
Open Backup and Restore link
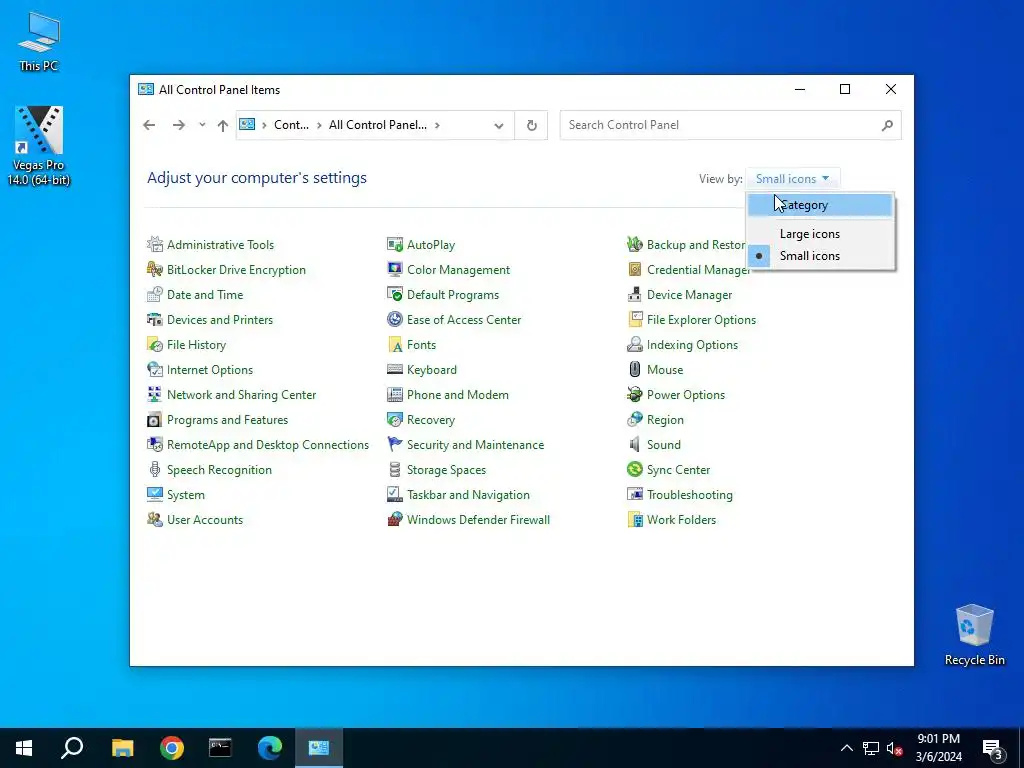click(x=696, y=245)
